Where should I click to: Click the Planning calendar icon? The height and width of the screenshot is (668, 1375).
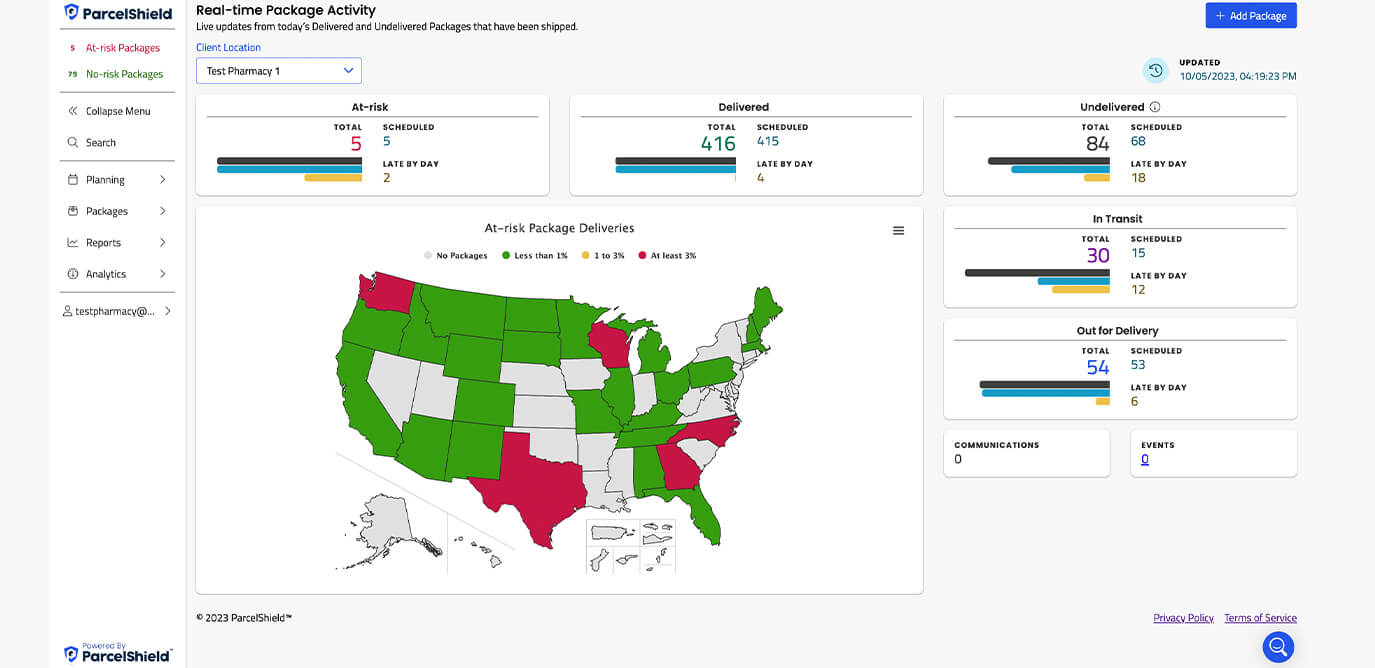(x=73, y=180)
